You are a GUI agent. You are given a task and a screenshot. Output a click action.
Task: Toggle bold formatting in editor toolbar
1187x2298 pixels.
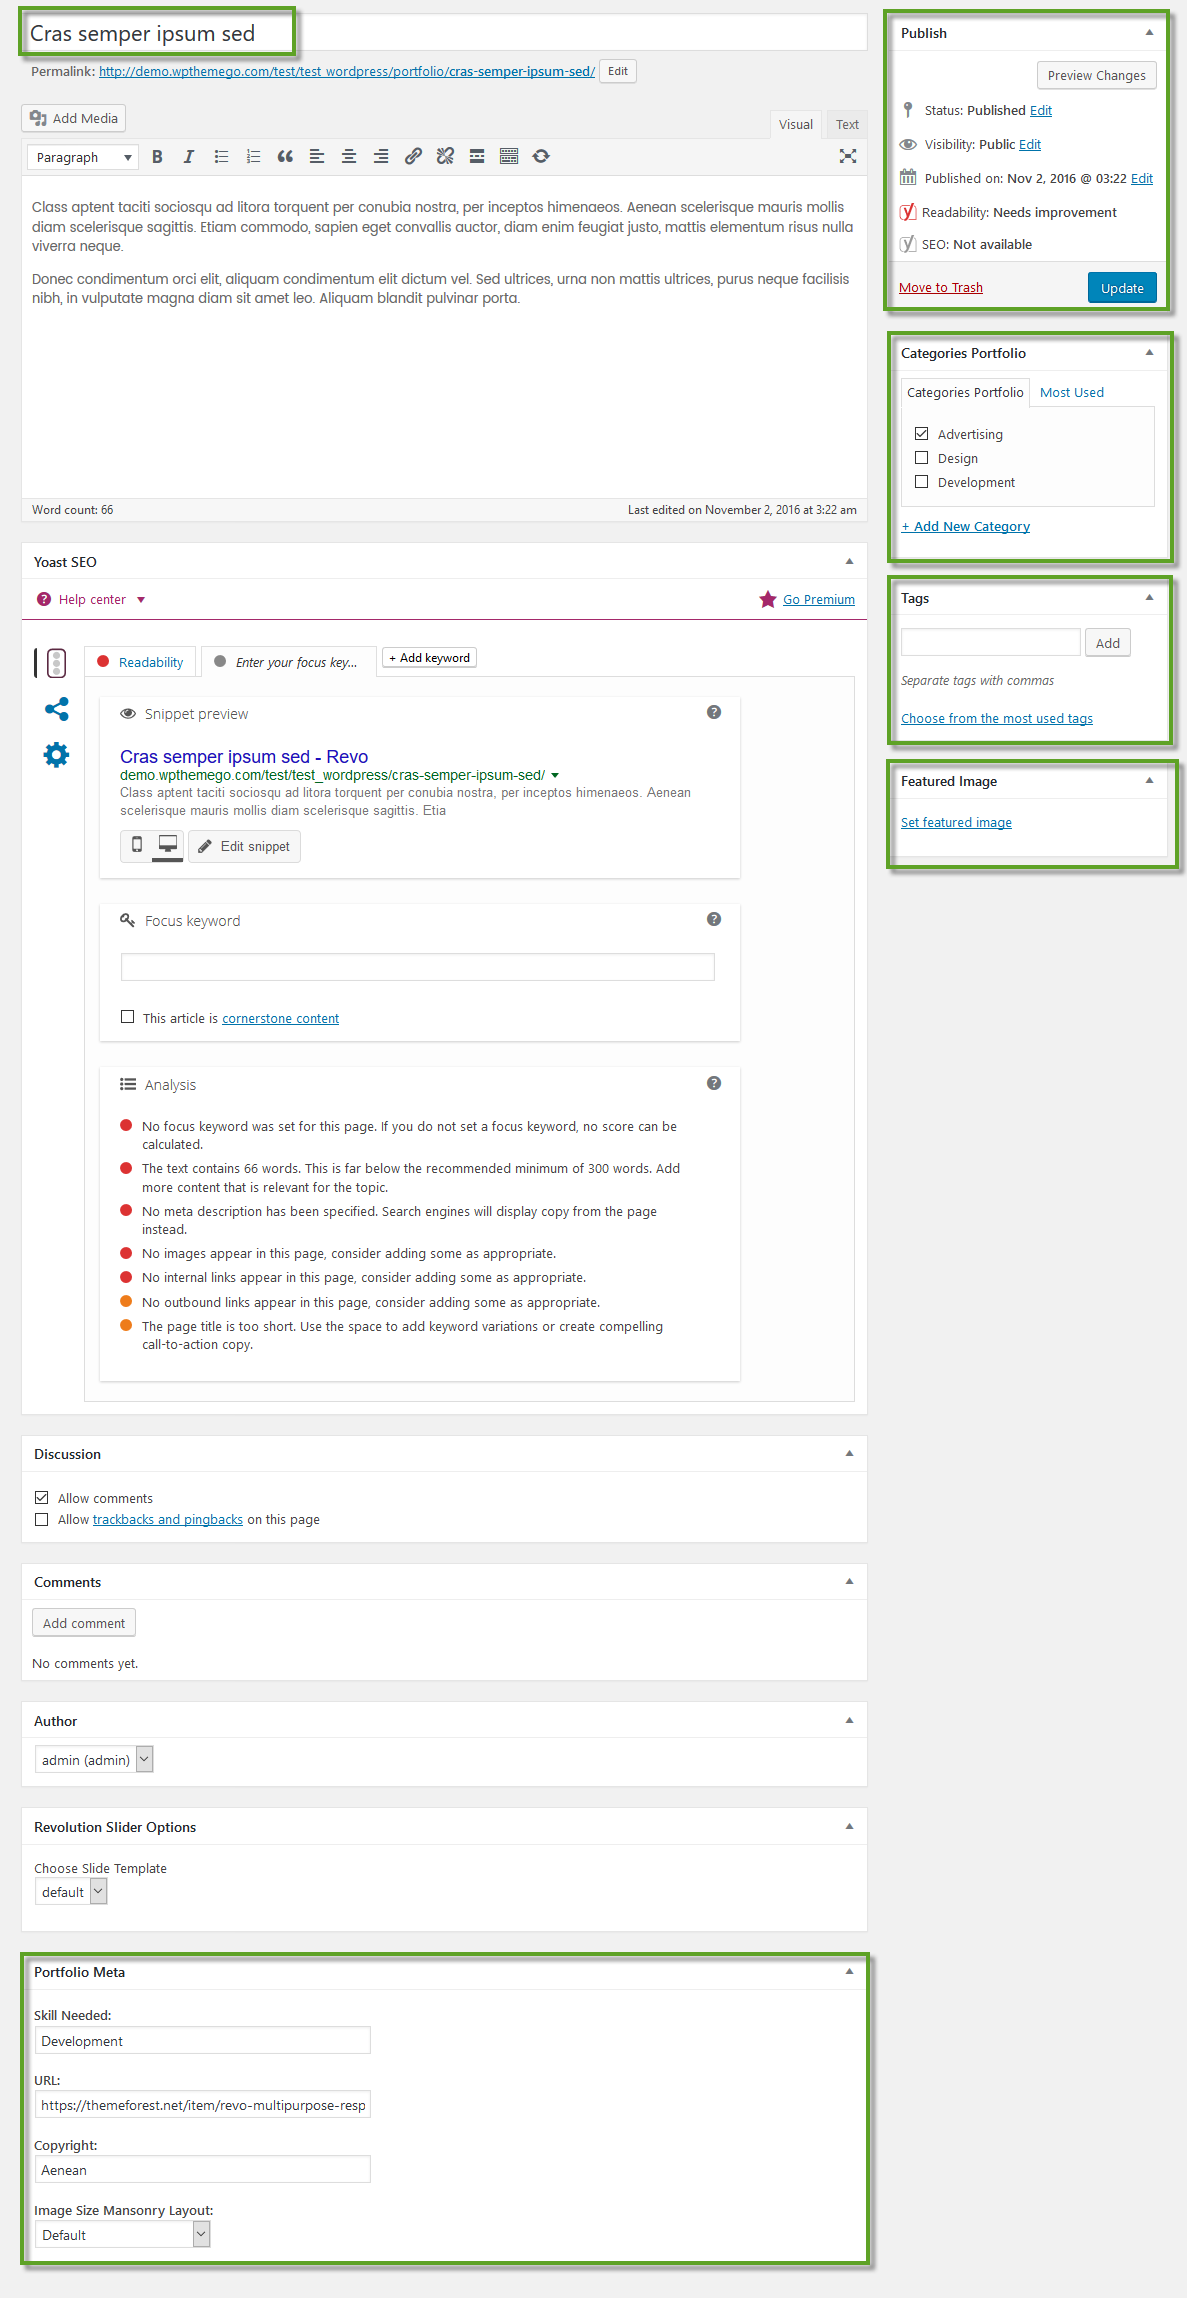click(157, 157)
